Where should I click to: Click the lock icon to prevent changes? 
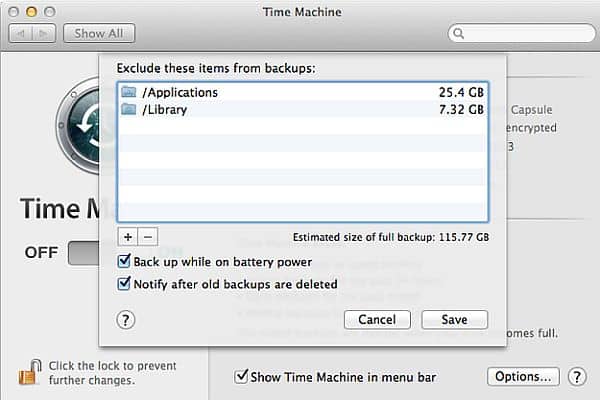(x=29, y=372)
